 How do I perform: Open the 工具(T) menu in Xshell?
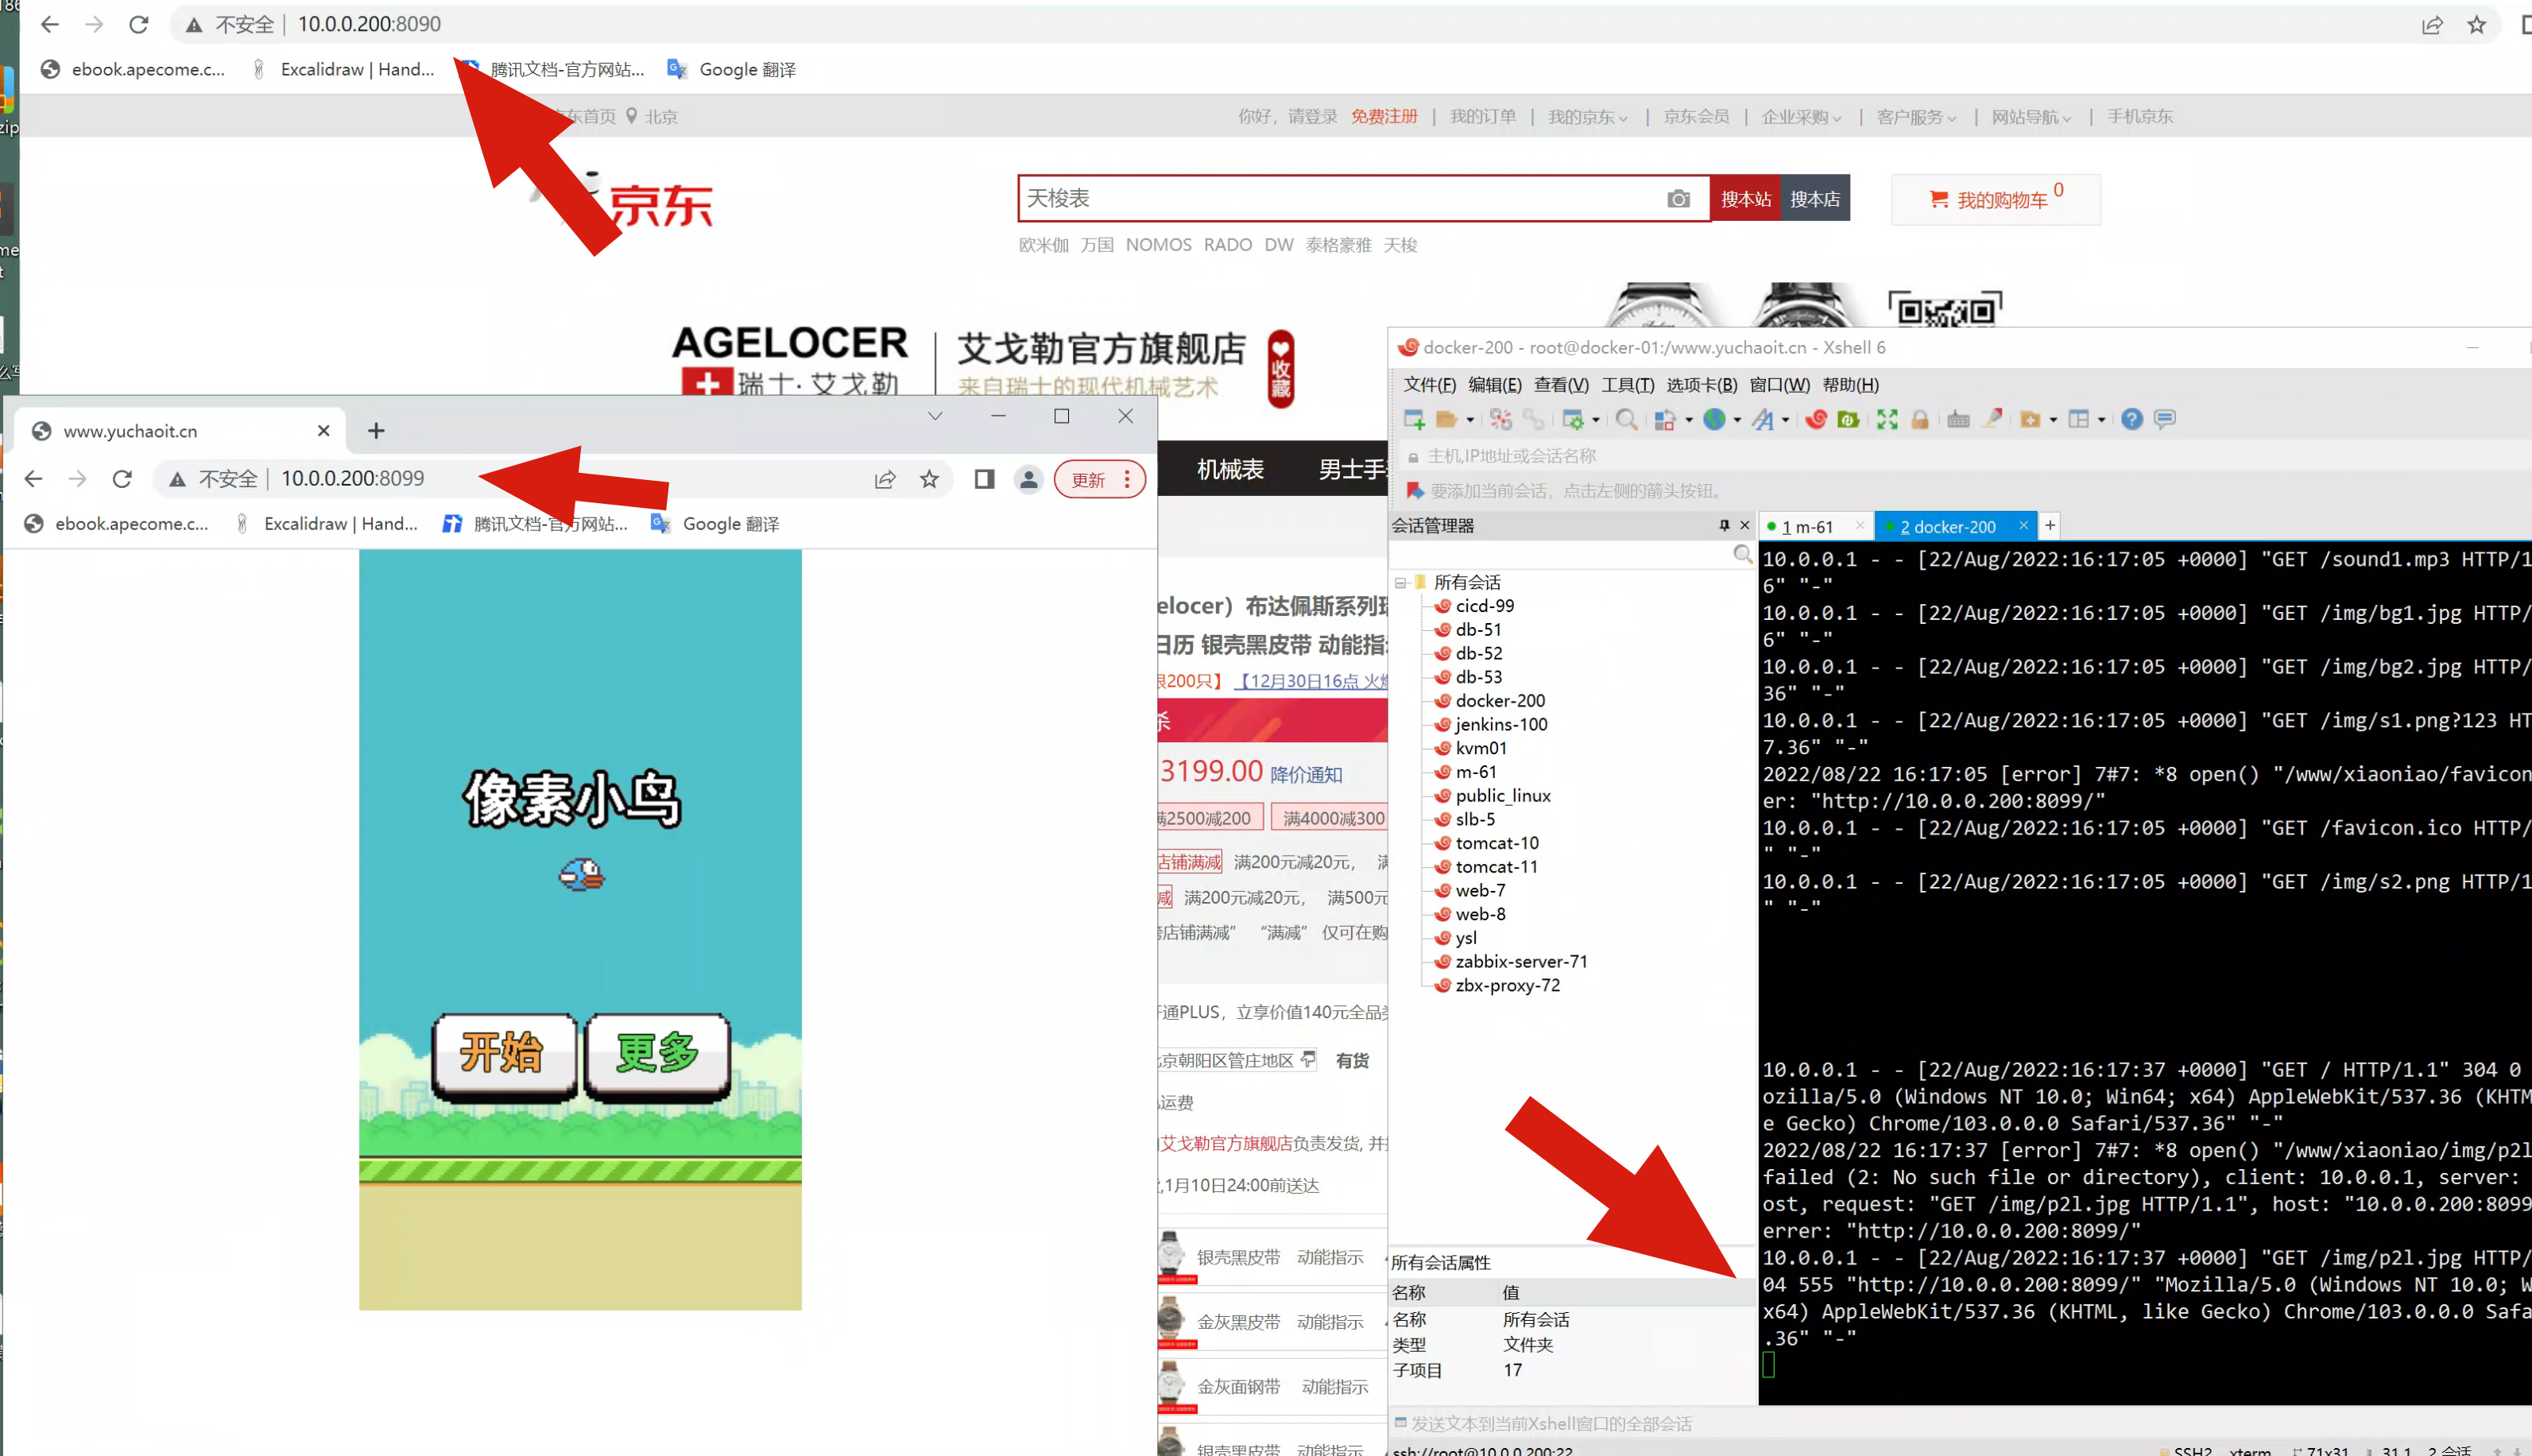tap(1627, 385)
